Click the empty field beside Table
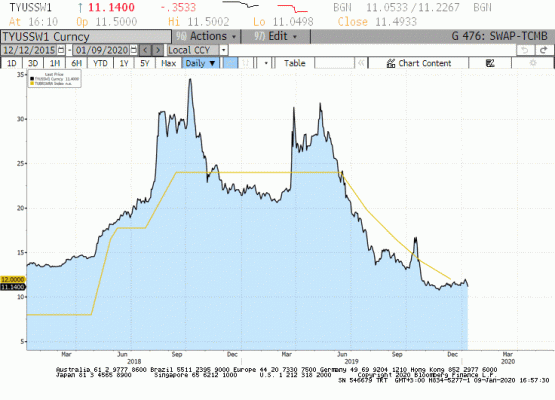 coord(334,63)
